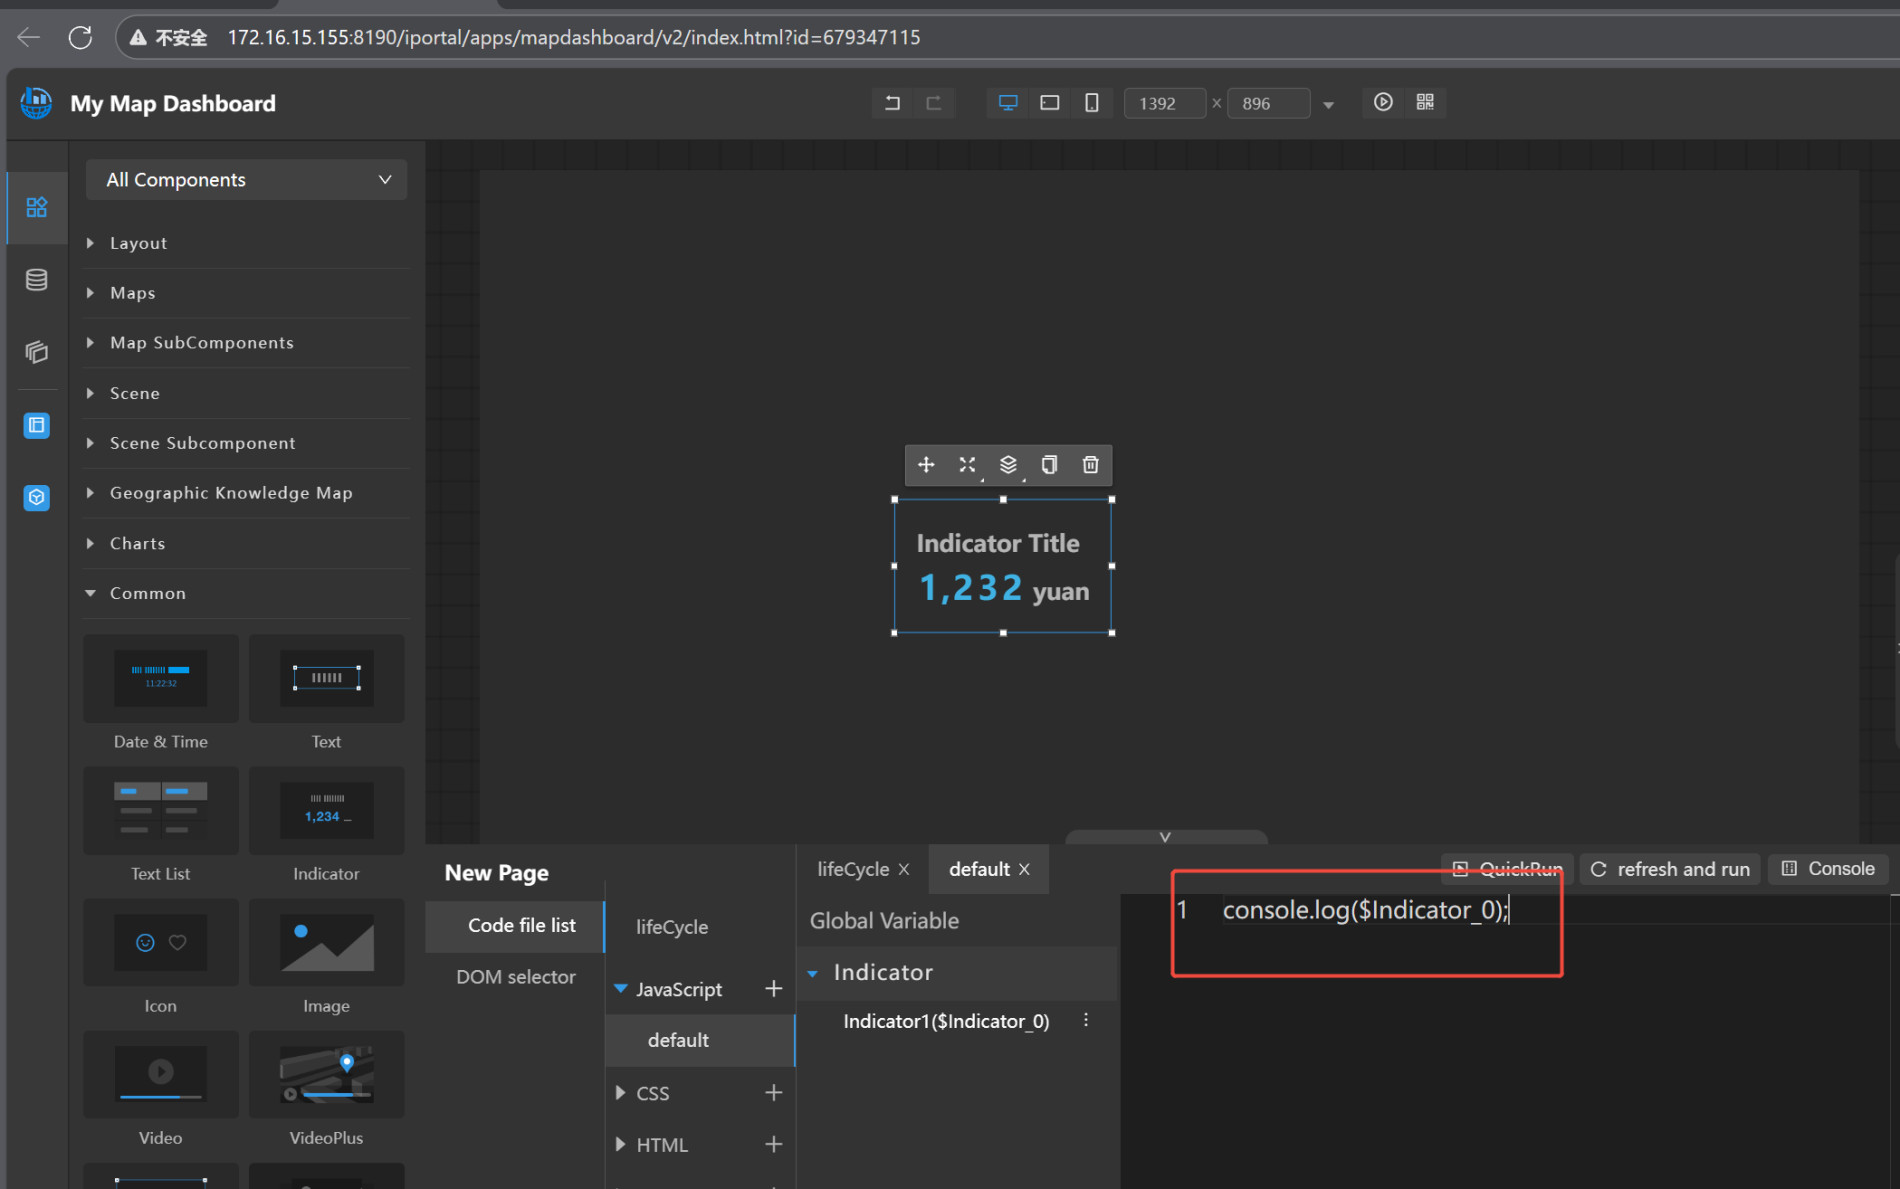
Task: Click the refresh and run button
Action: 1669,869
